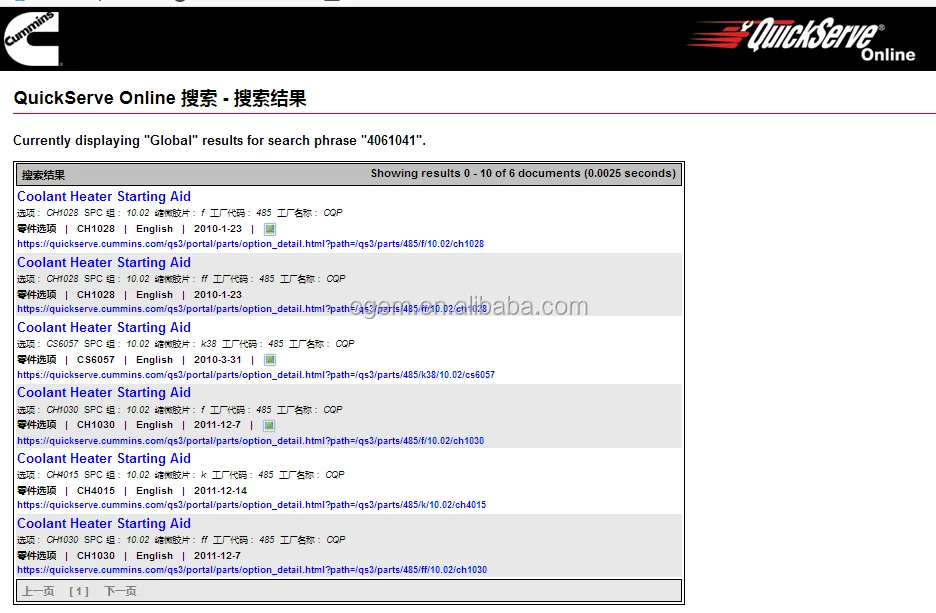Open the last Coolant Heater Starting Aid title above ff/10.02/ch1030 URL
This screenshot has width=936, height=613.
pos(104,523)
